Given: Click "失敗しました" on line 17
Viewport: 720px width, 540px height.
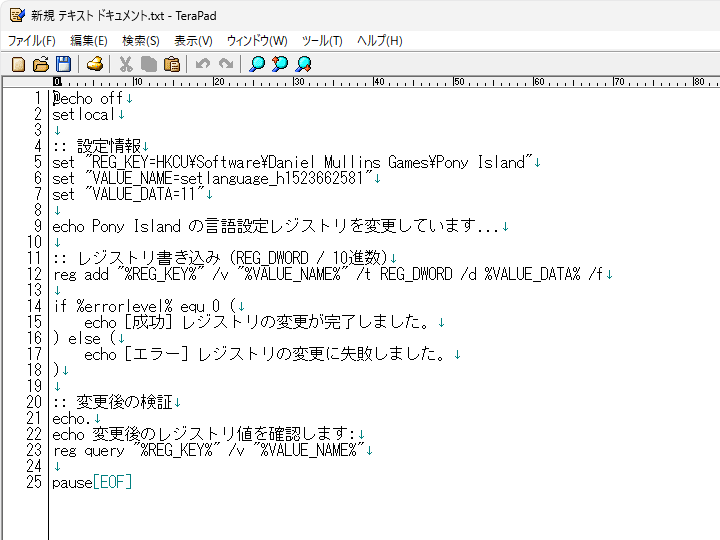Looking at the screenshot, I should 388,354.
